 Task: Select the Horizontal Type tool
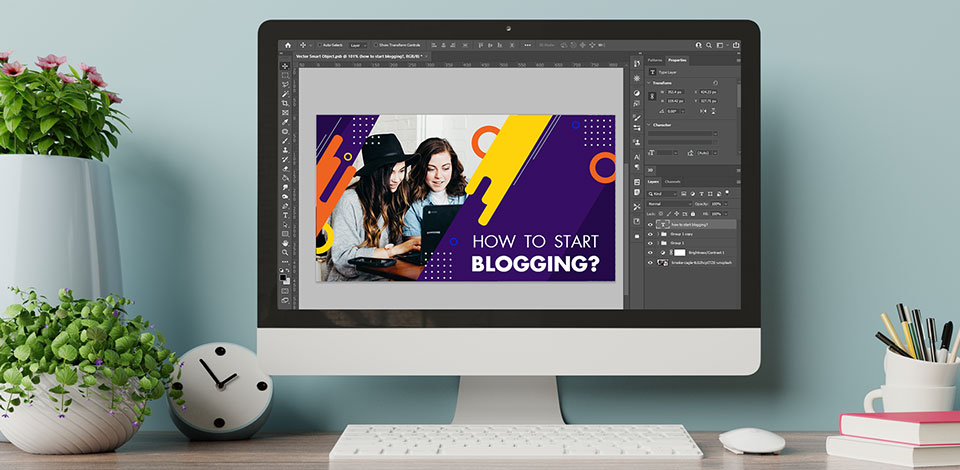[x=285, y=215]
